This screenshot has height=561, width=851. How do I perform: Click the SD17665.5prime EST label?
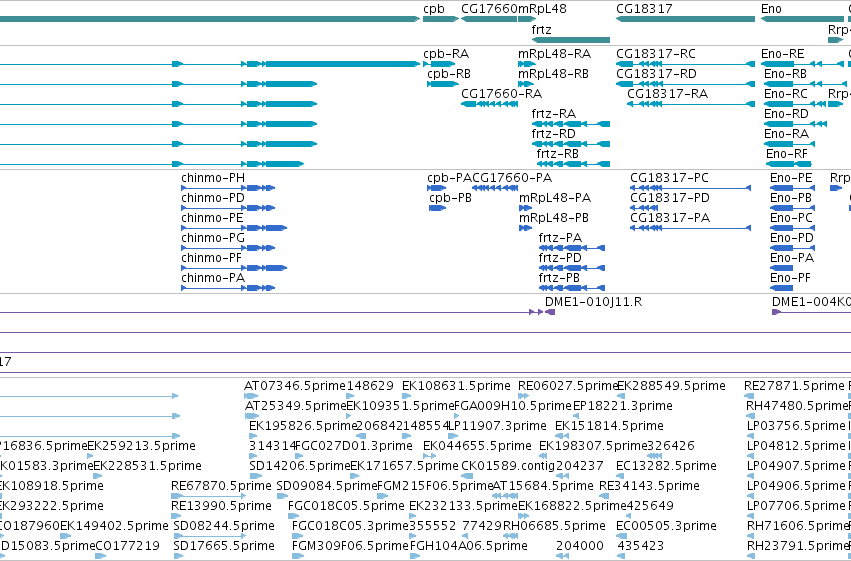point(224,546)
